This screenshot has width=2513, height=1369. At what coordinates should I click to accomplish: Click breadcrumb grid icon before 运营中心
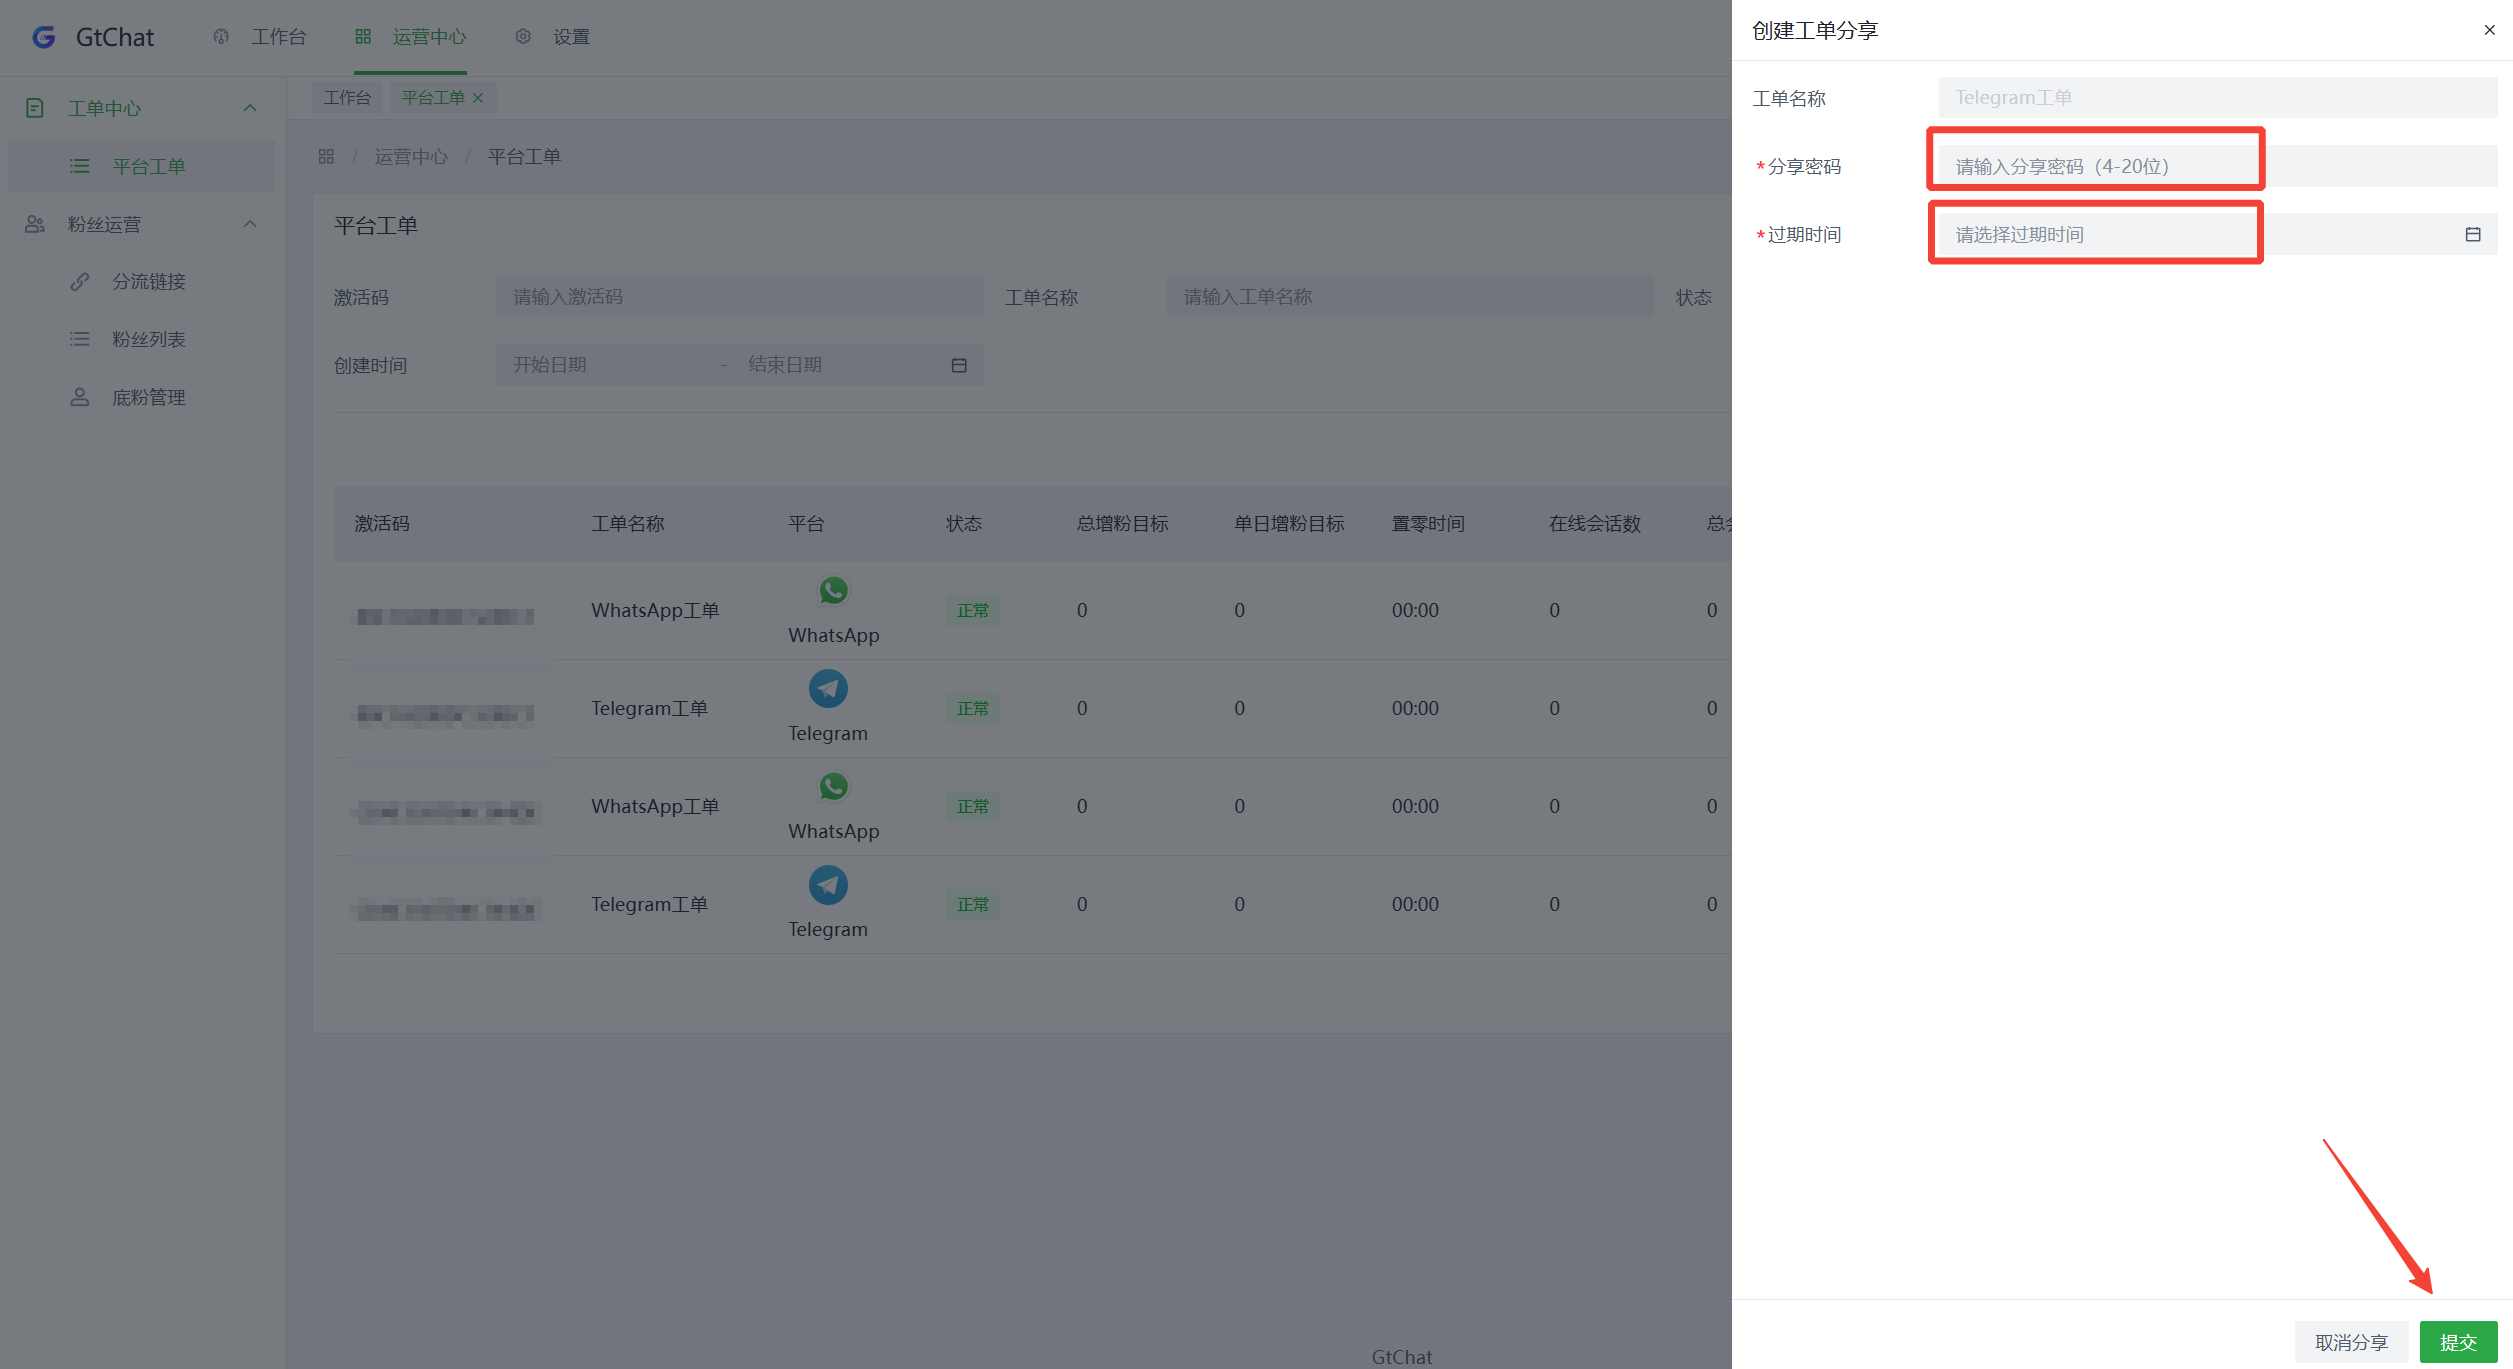point(326,157)
